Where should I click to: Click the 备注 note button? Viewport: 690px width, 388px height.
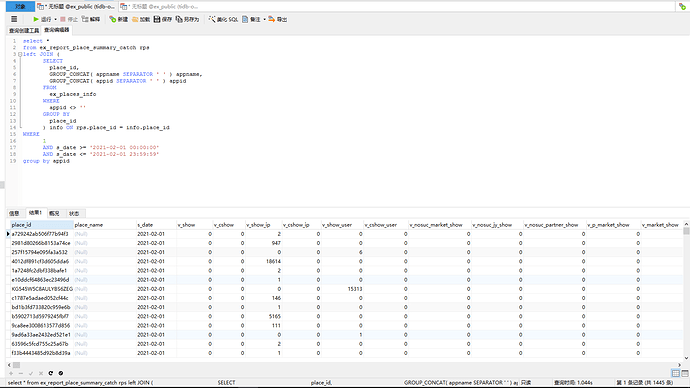[x=251, y=19]
